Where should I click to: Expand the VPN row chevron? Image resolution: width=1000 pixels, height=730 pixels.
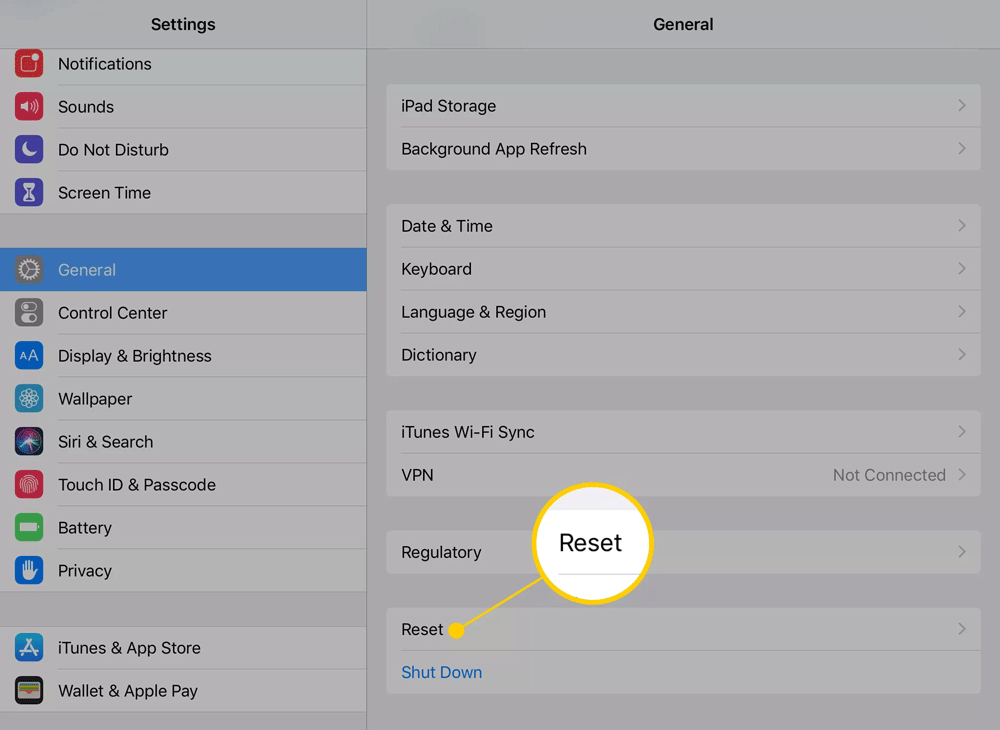point(962,475)
